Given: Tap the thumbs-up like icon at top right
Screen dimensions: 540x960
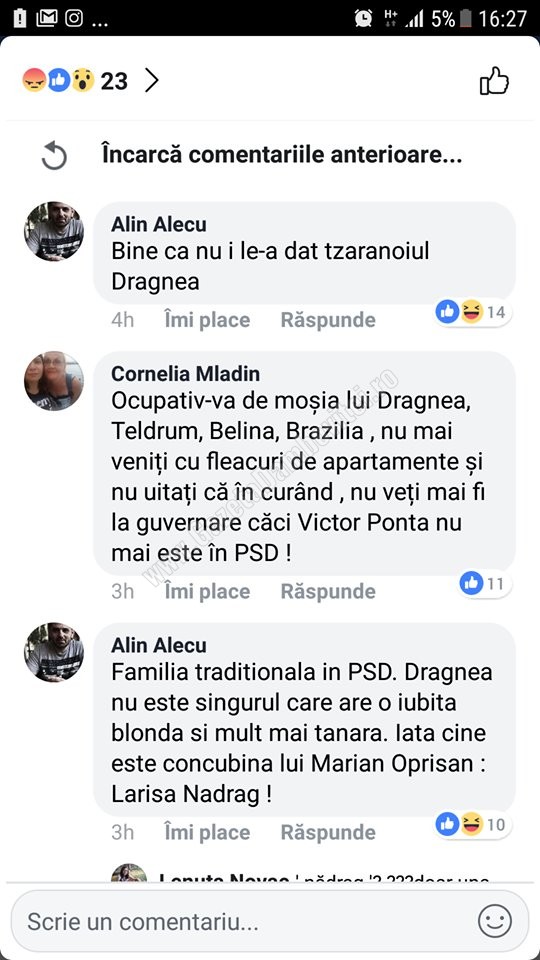Looking at the screenshot, I should (x=494, y=81).
